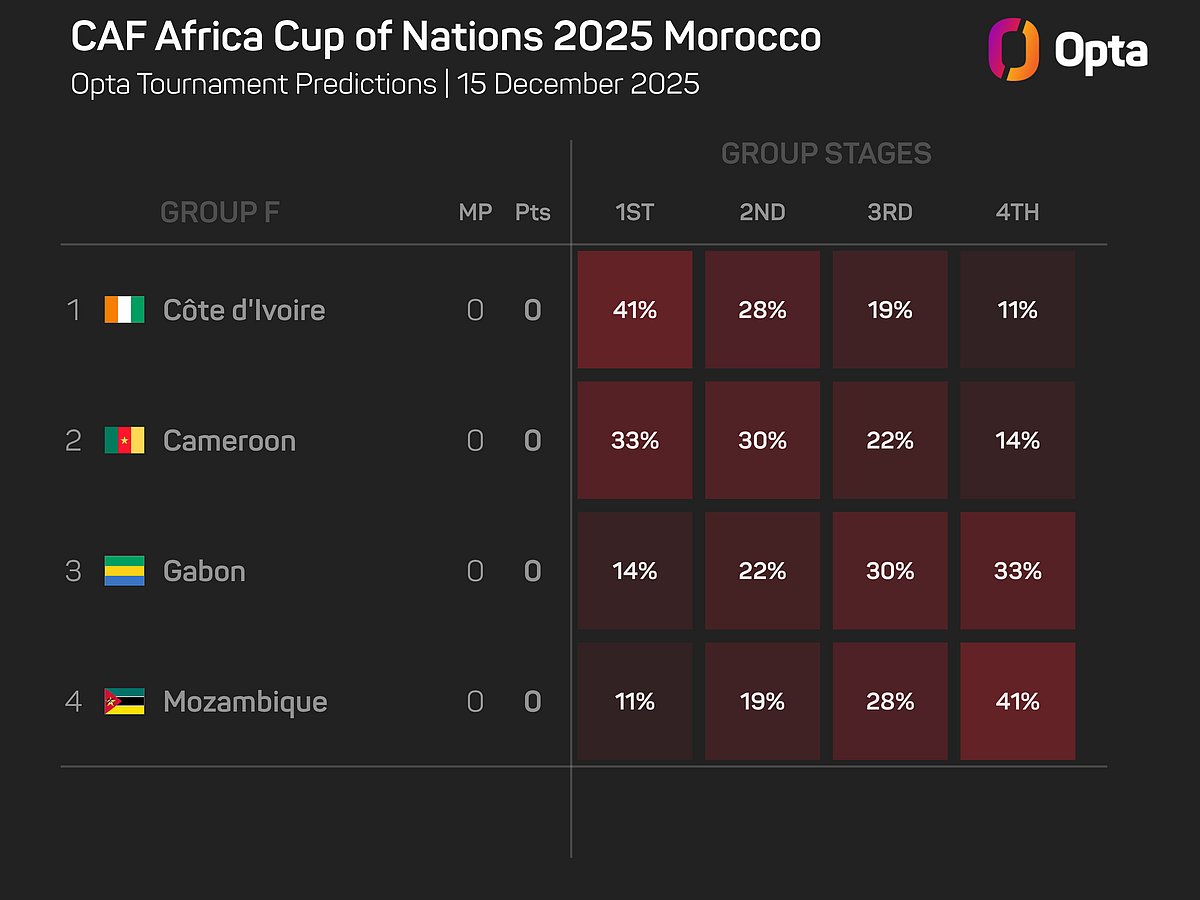The image size is (1200, 900).
Task: Select the 4TH column header
Action: click(1017, 212)
